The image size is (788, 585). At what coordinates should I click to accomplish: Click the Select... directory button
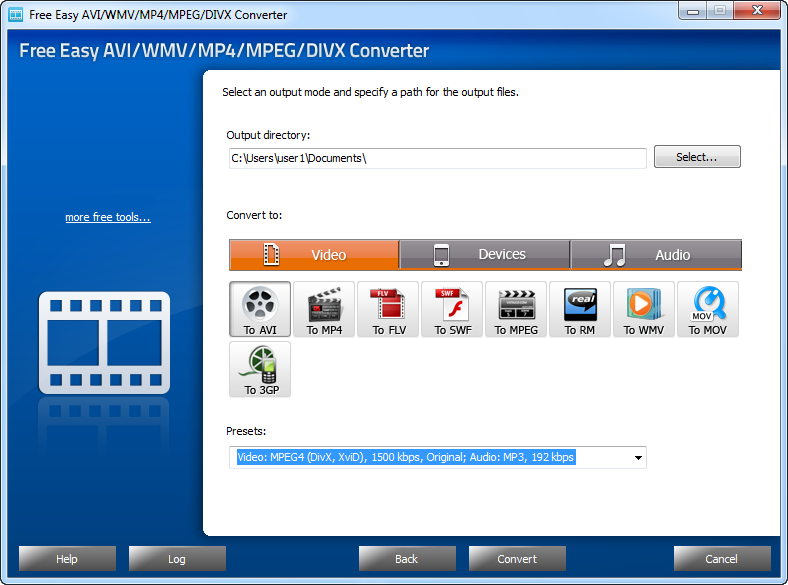697,157
